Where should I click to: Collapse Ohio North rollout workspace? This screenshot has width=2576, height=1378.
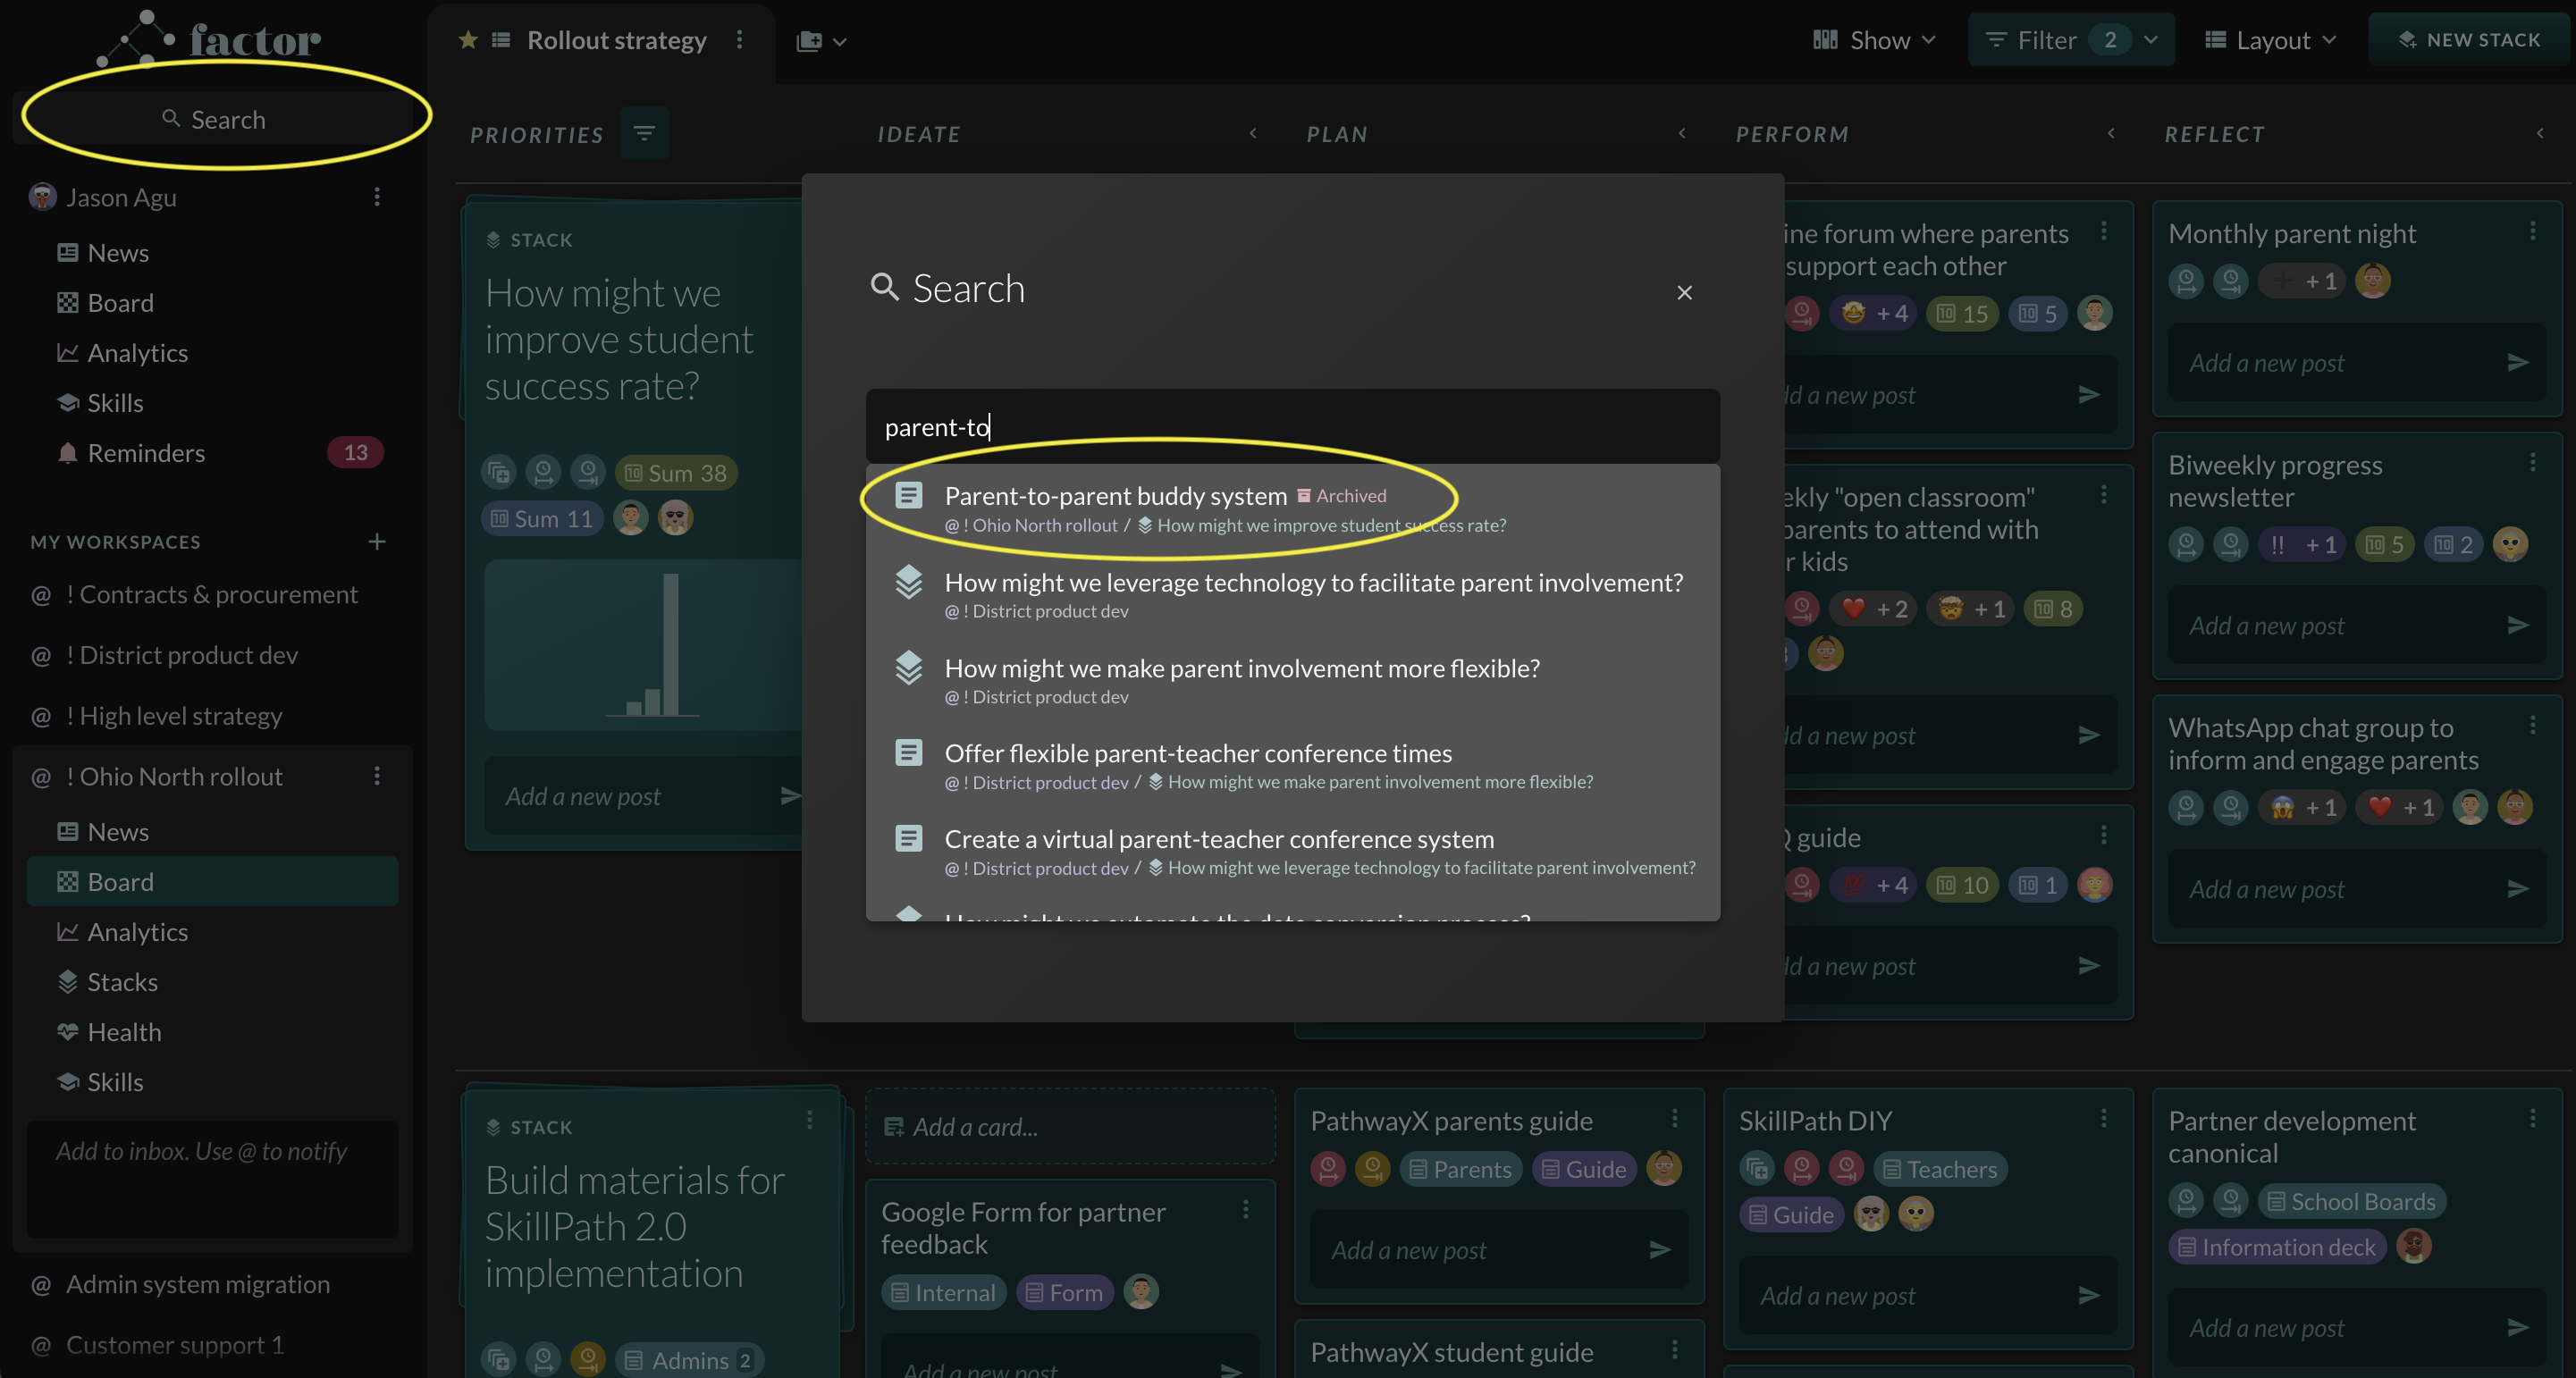tap(174, 777)
